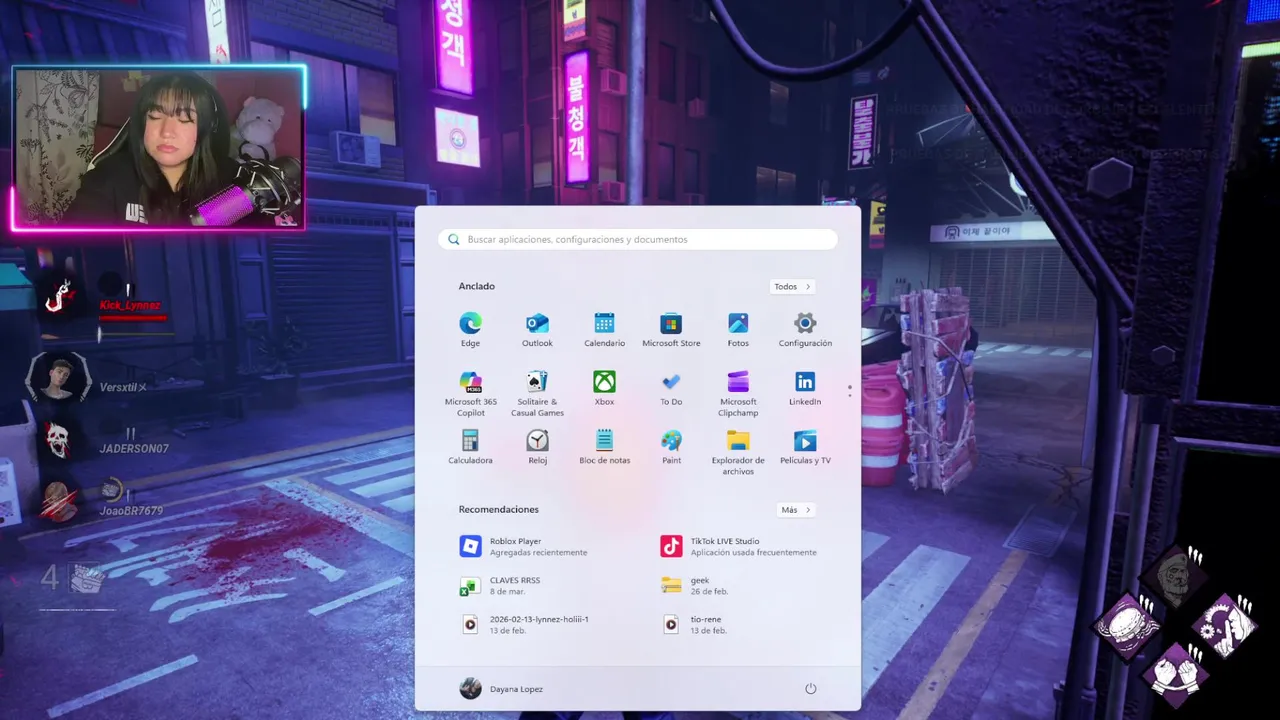Click 'Aplicación usada frecuentemente' subtitle
This screenshot has height=720, width=1280.
753,553
